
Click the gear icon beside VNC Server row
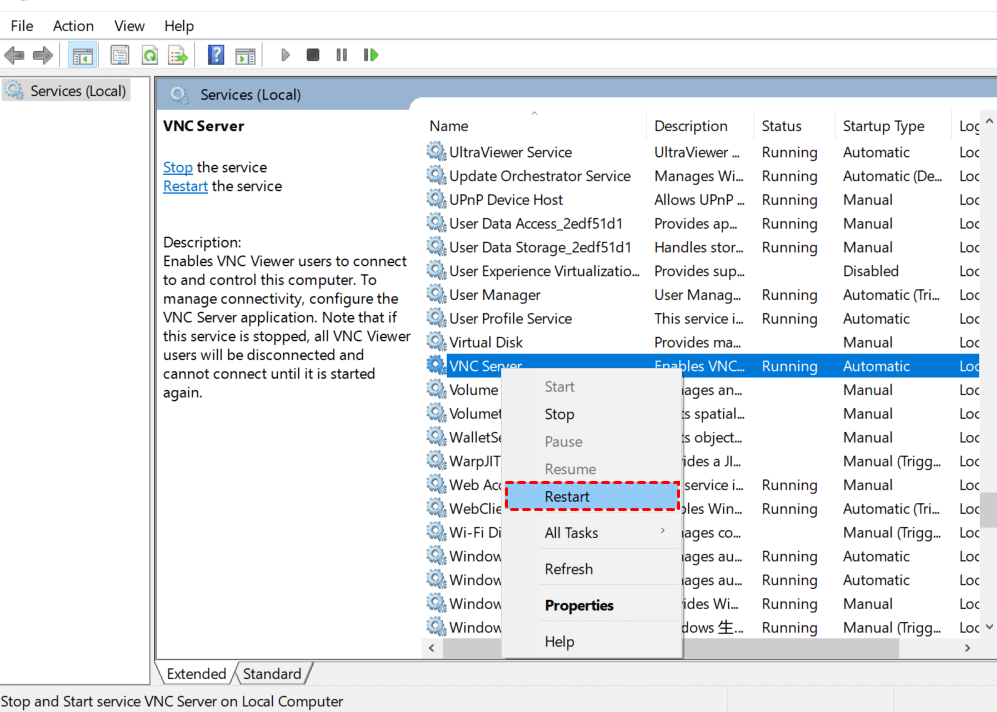(x=436, y=365)
